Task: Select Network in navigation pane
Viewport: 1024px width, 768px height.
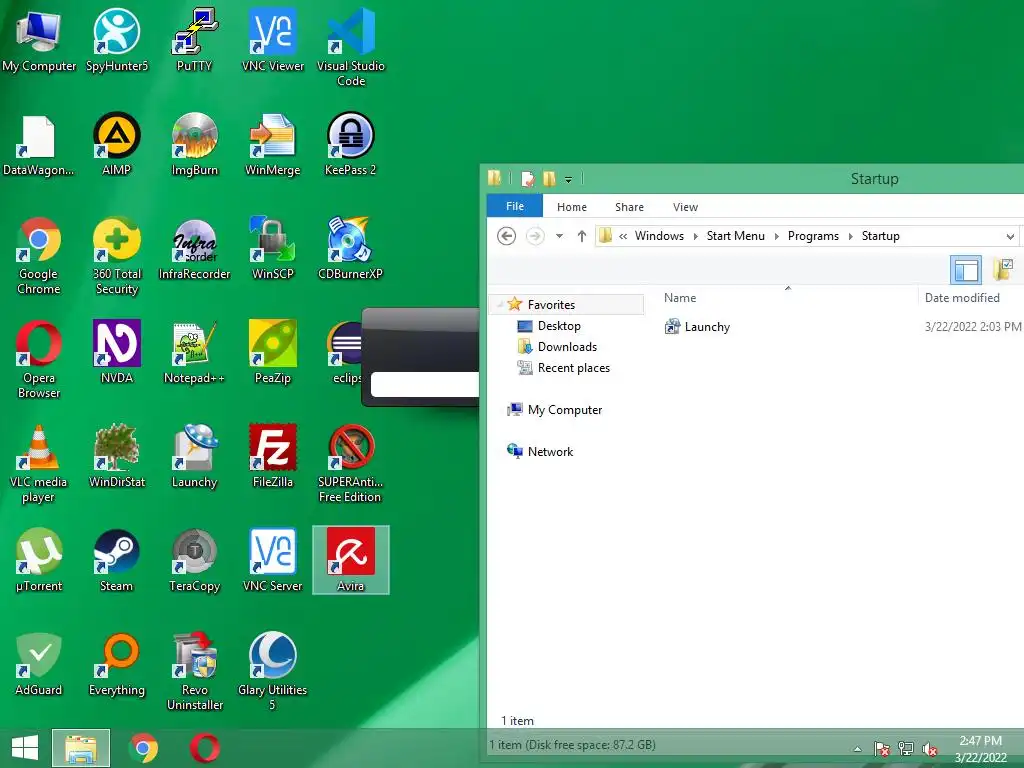Action: coord(540,451)
